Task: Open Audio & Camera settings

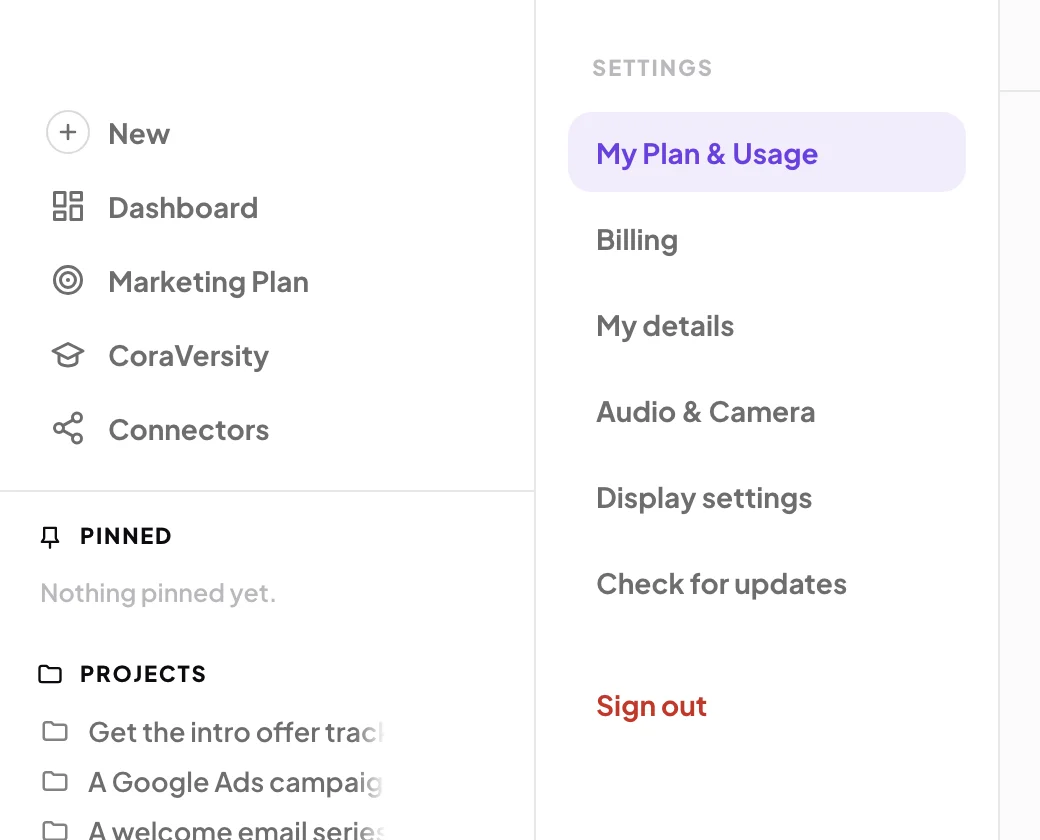Action: tap(705, 412)
